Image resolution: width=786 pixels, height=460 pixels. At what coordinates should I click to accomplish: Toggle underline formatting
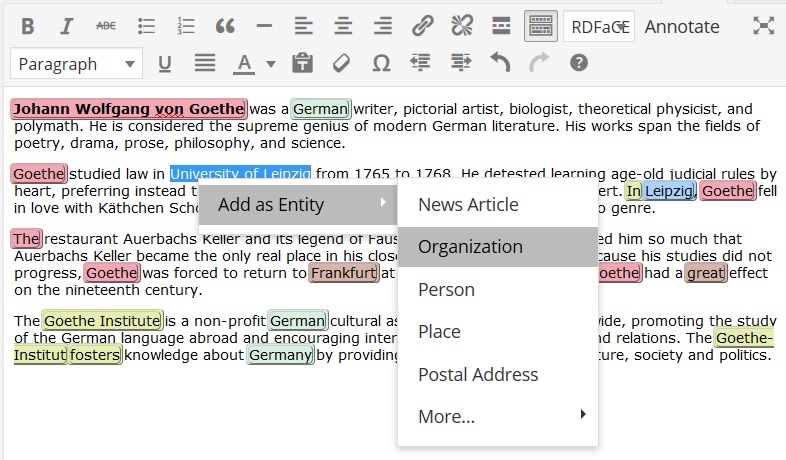(164, 64)
